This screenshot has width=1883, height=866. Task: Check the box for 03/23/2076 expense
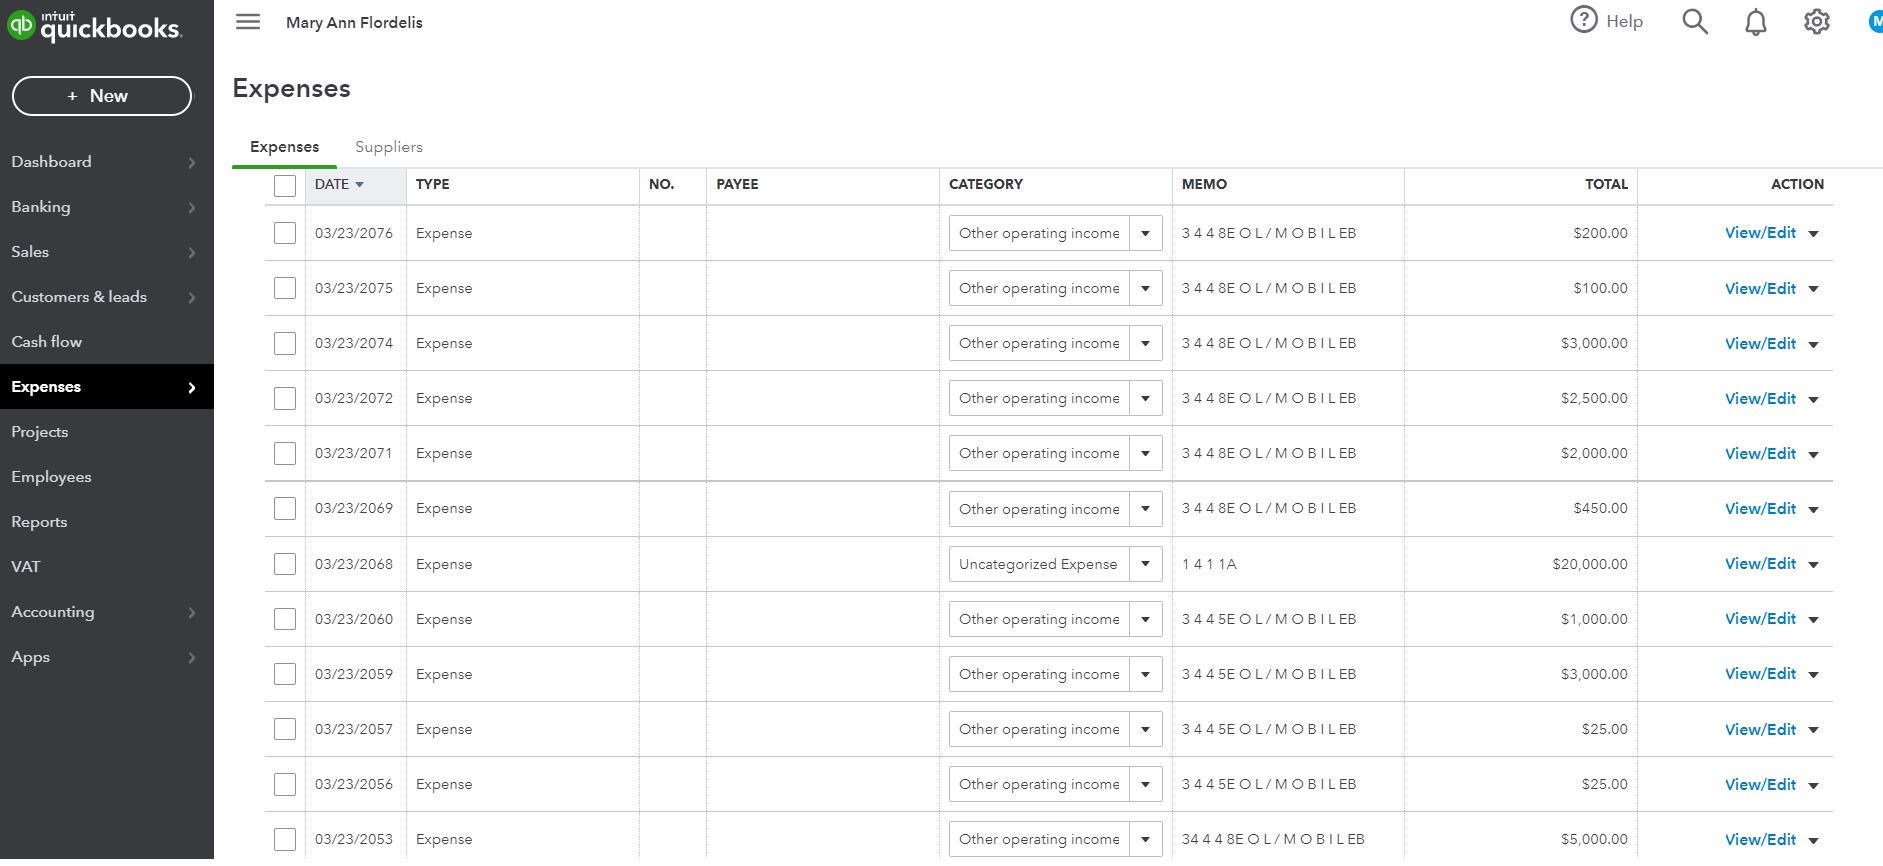(285, 233)
